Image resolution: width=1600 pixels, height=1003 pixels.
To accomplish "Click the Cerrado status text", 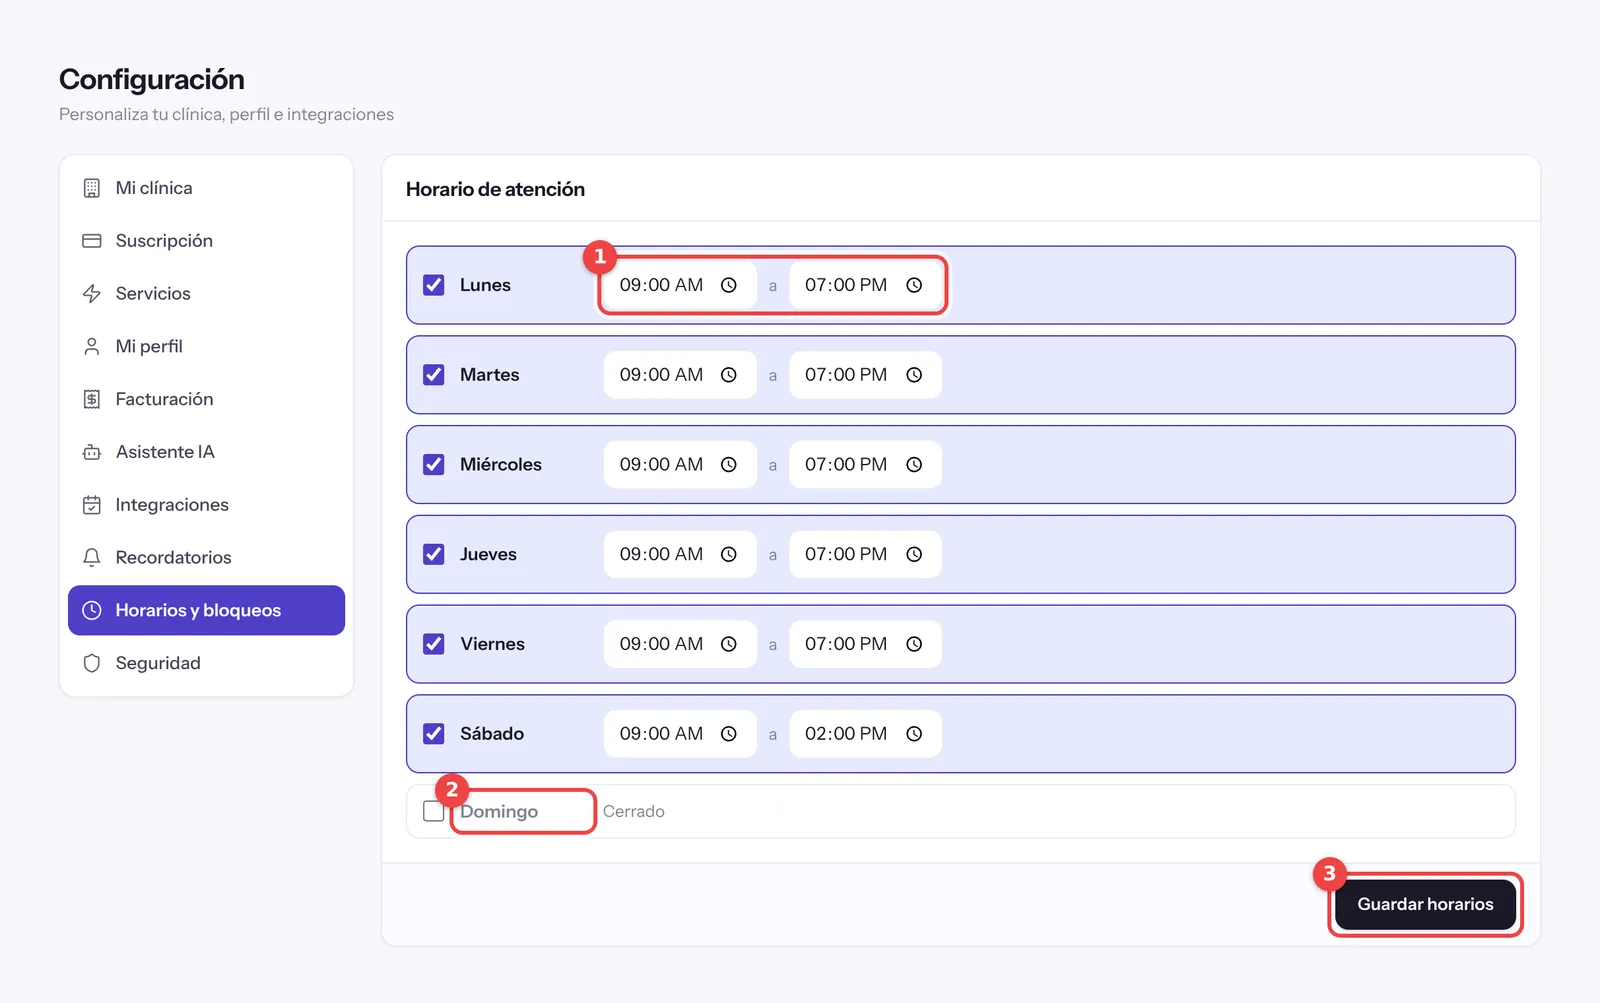I will 634,811.
